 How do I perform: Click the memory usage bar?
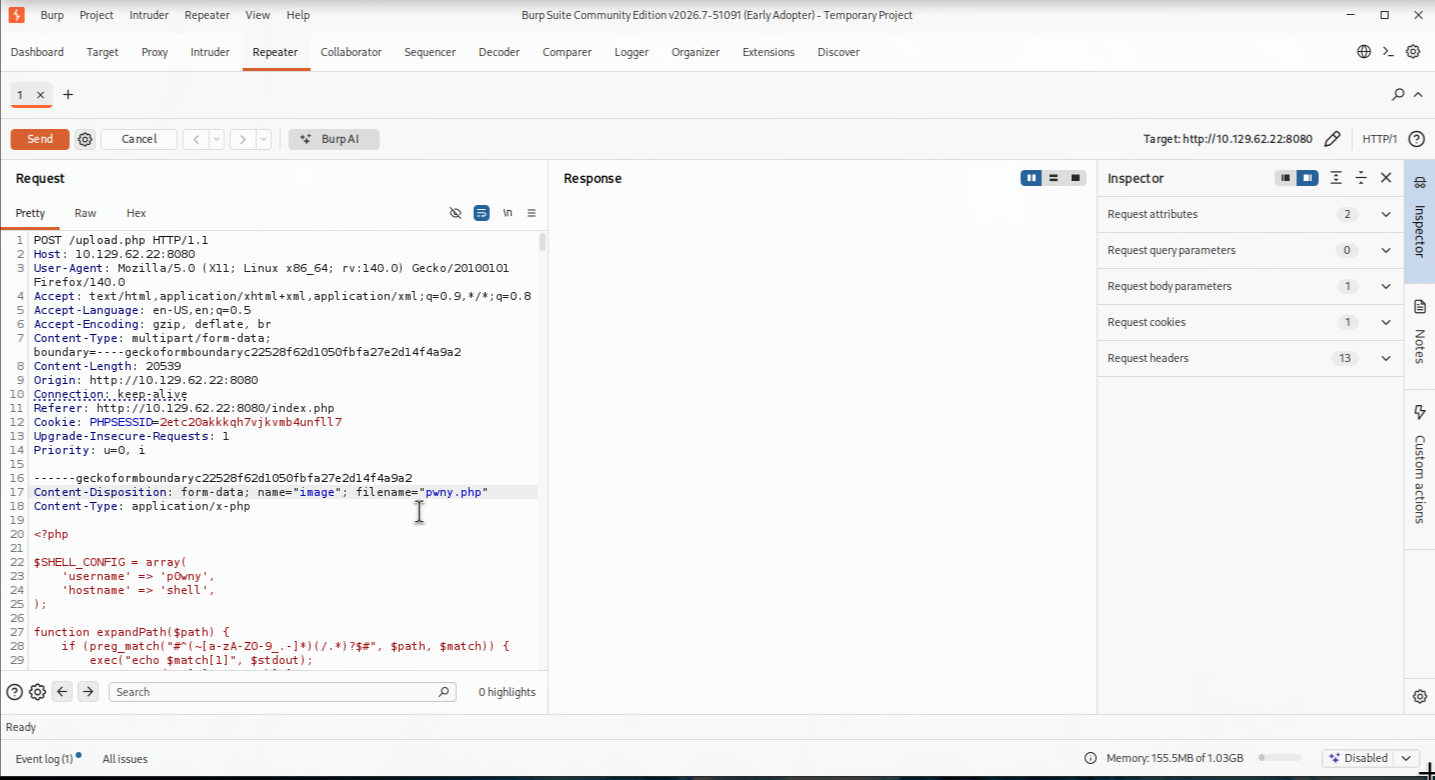[1280, 758]
